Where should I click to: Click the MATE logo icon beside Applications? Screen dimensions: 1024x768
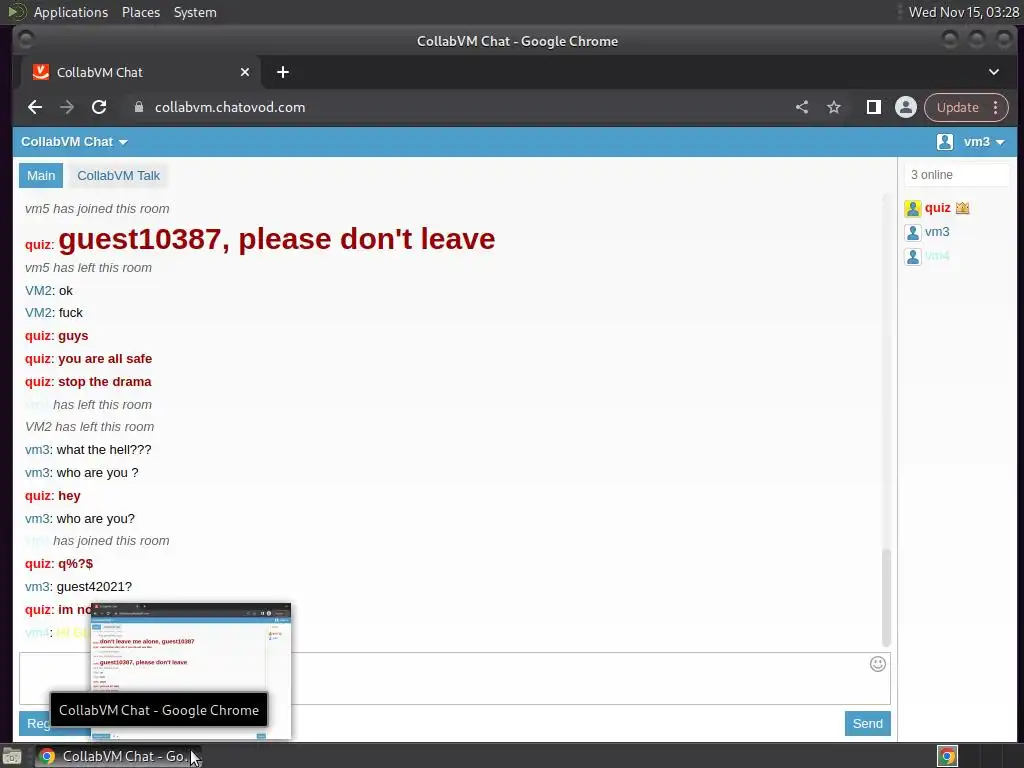(x=16, y=12)
